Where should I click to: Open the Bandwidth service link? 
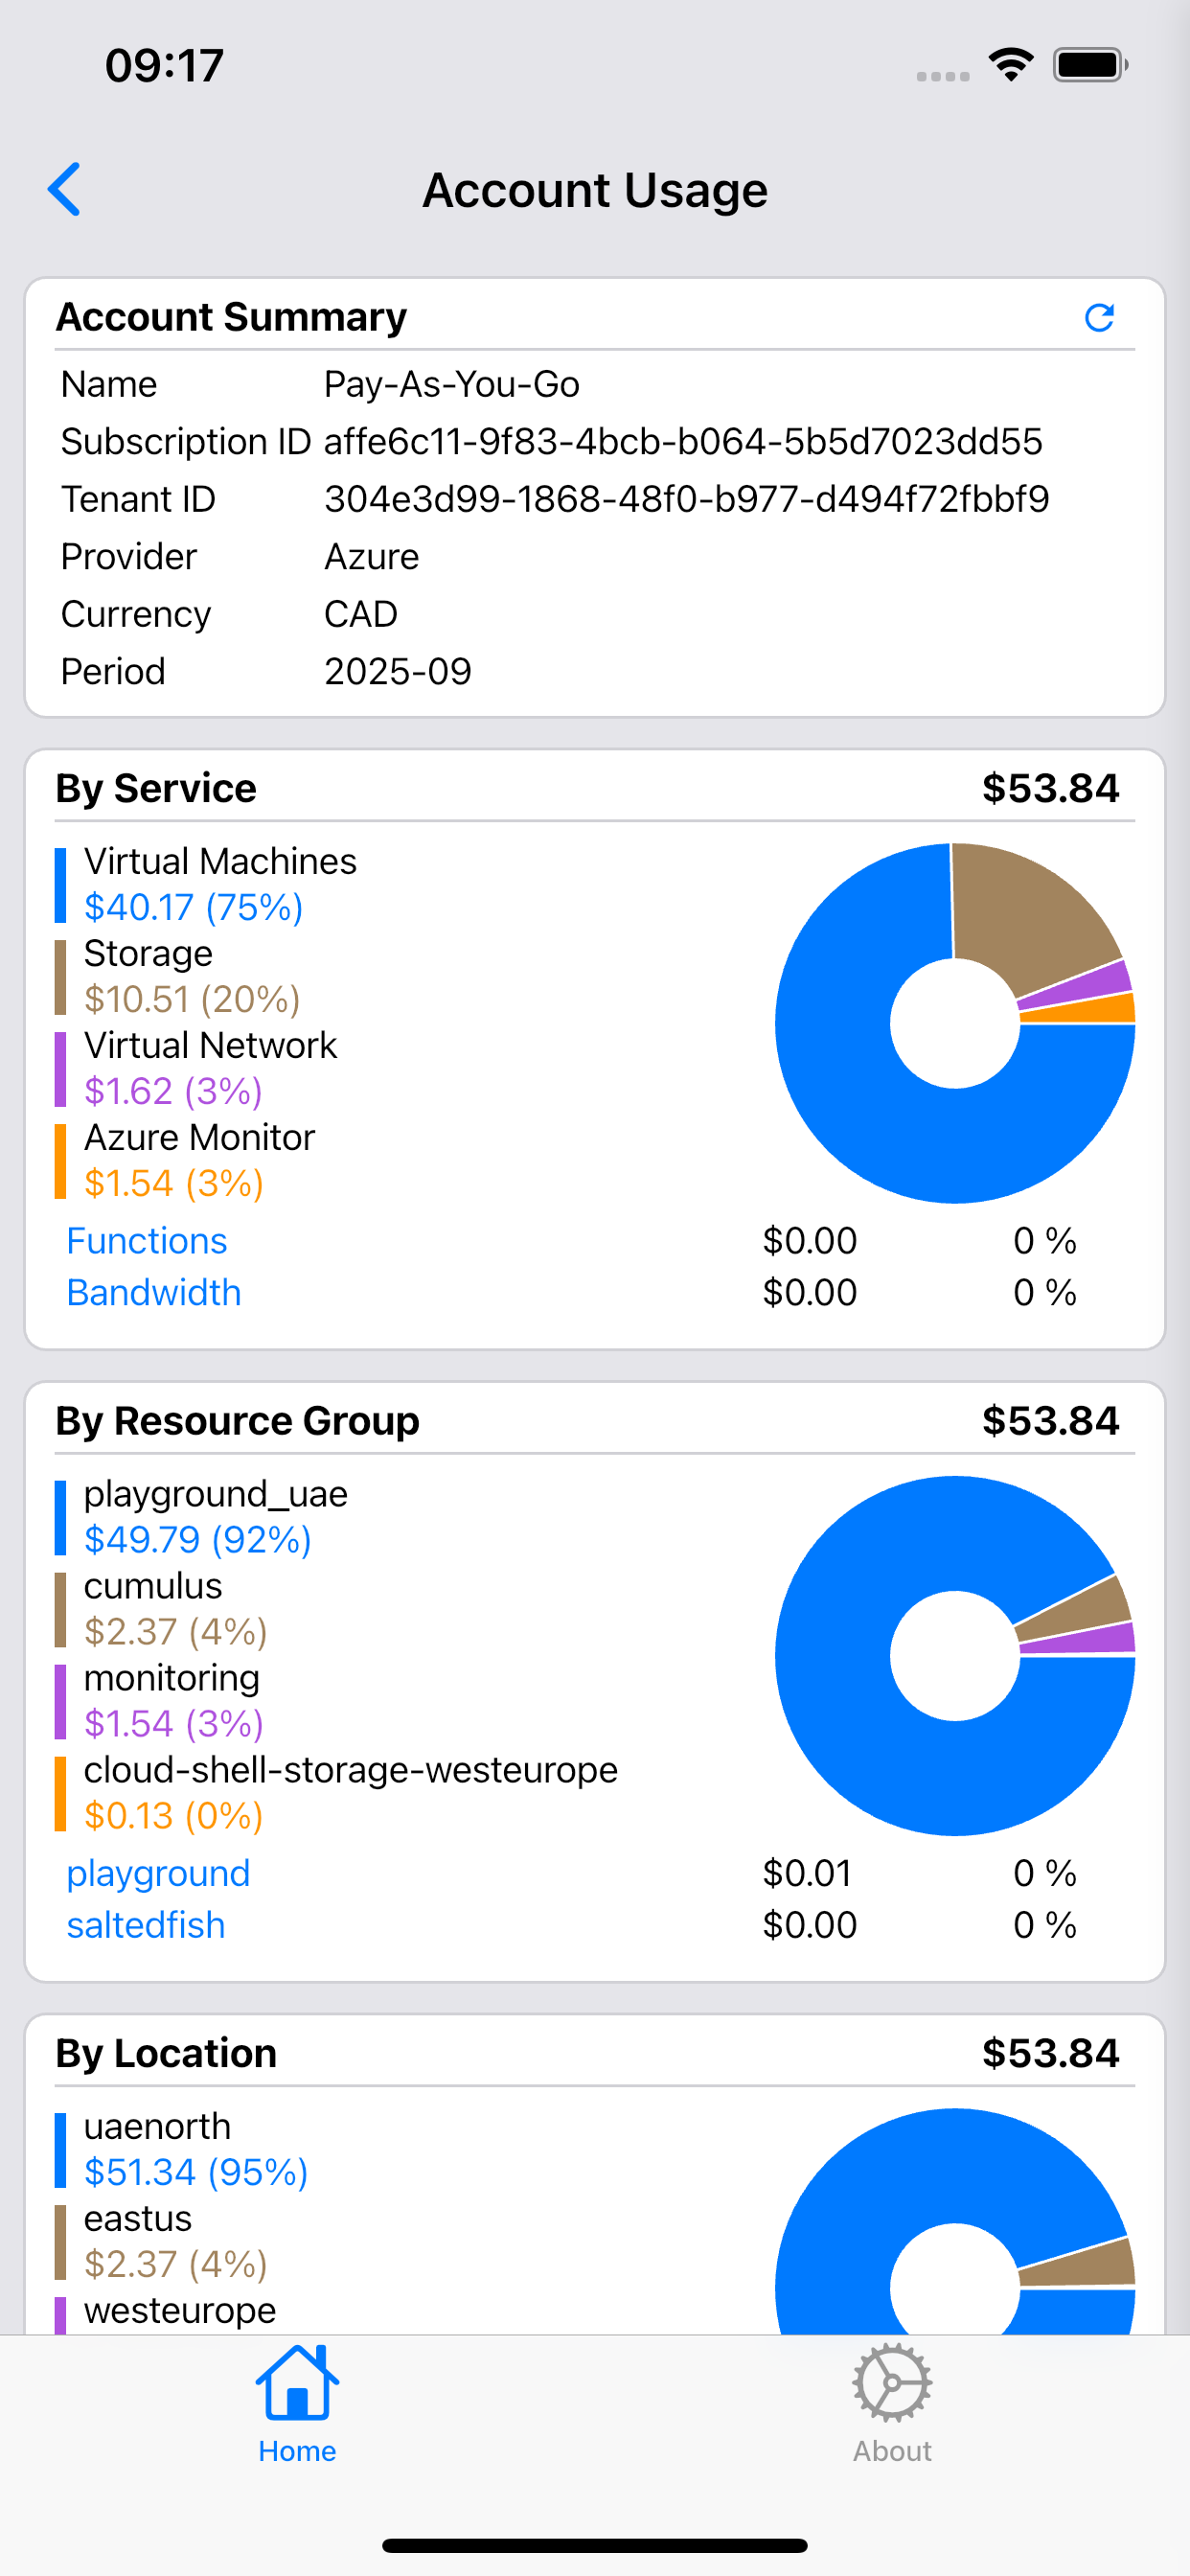154,1293
